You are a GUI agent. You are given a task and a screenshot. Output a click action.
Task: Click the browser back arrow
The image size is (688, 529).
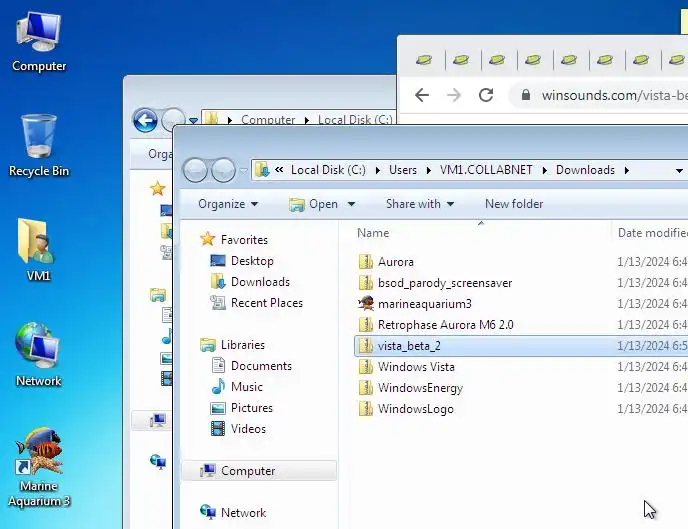[x=422, y=95]
